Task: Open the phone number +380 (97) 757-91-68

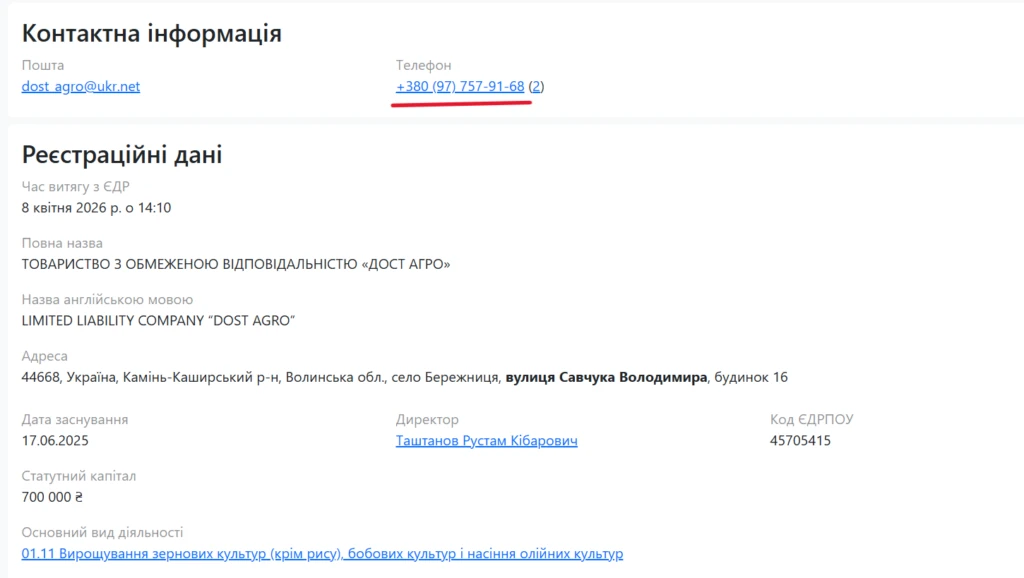Action: [x=459, y=86]
